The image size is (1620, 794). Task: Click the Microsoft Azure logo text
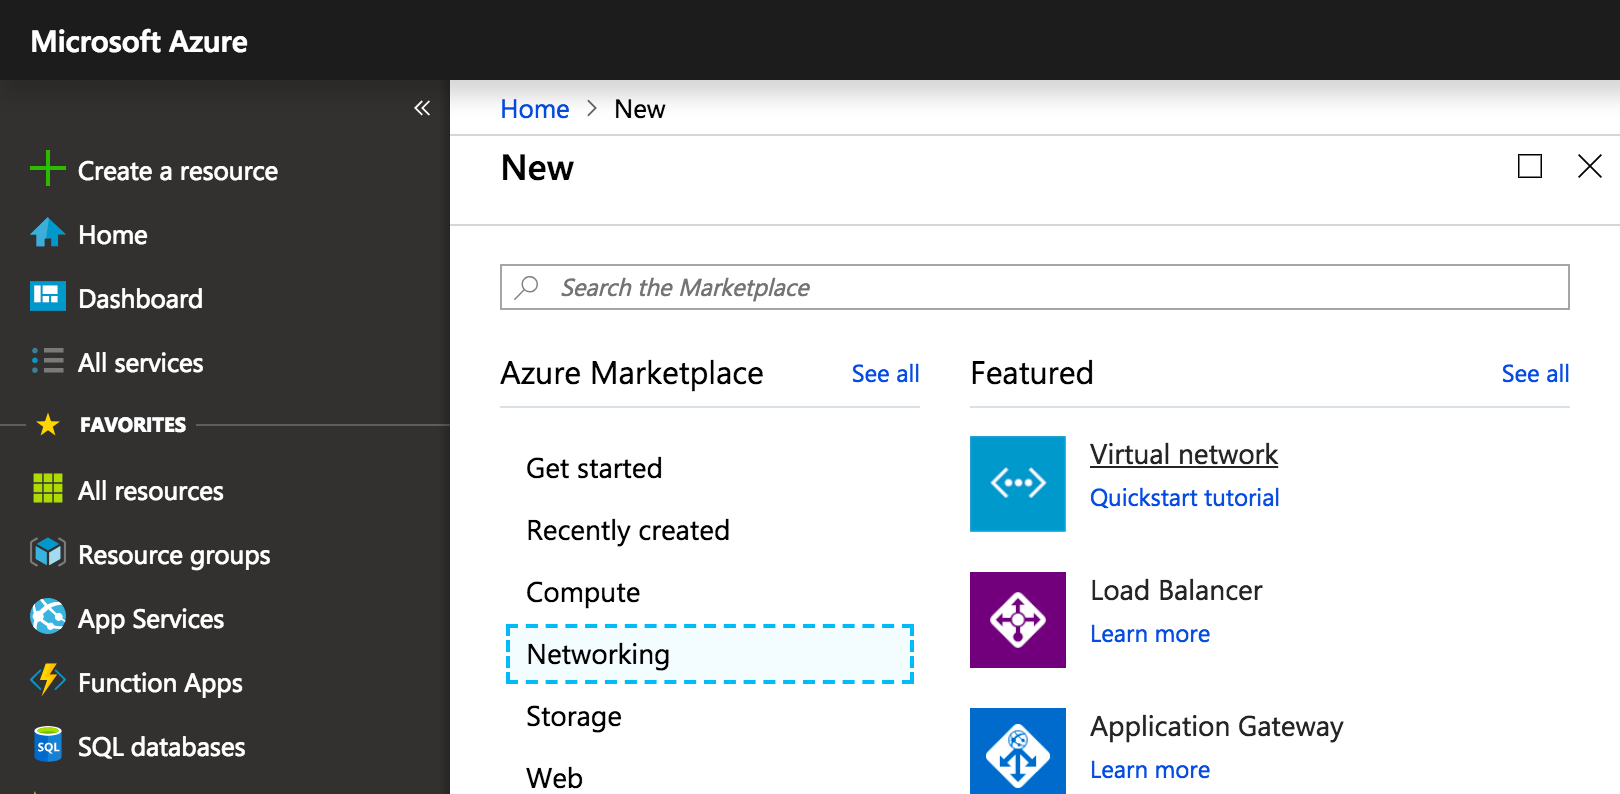[x=139, y=41]
